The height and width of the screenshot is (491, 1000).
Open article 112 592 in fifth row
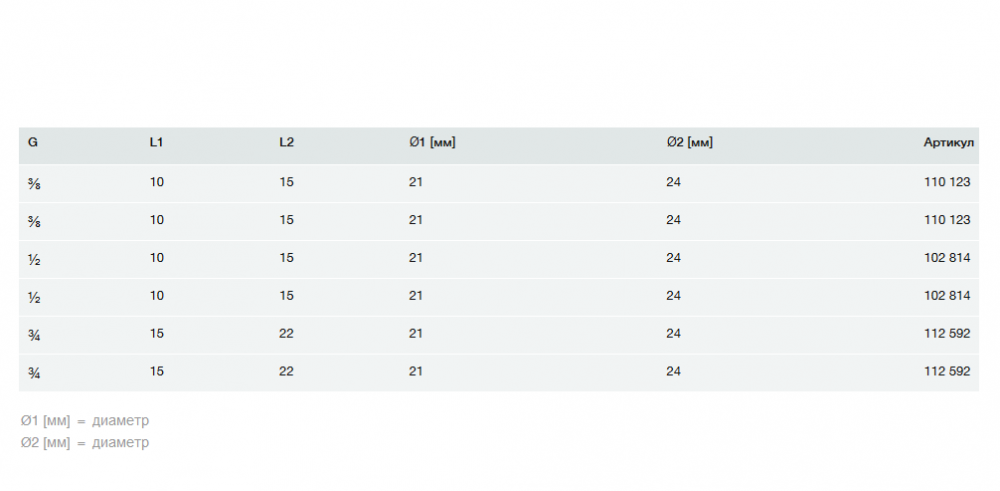[x=947, y=333]
